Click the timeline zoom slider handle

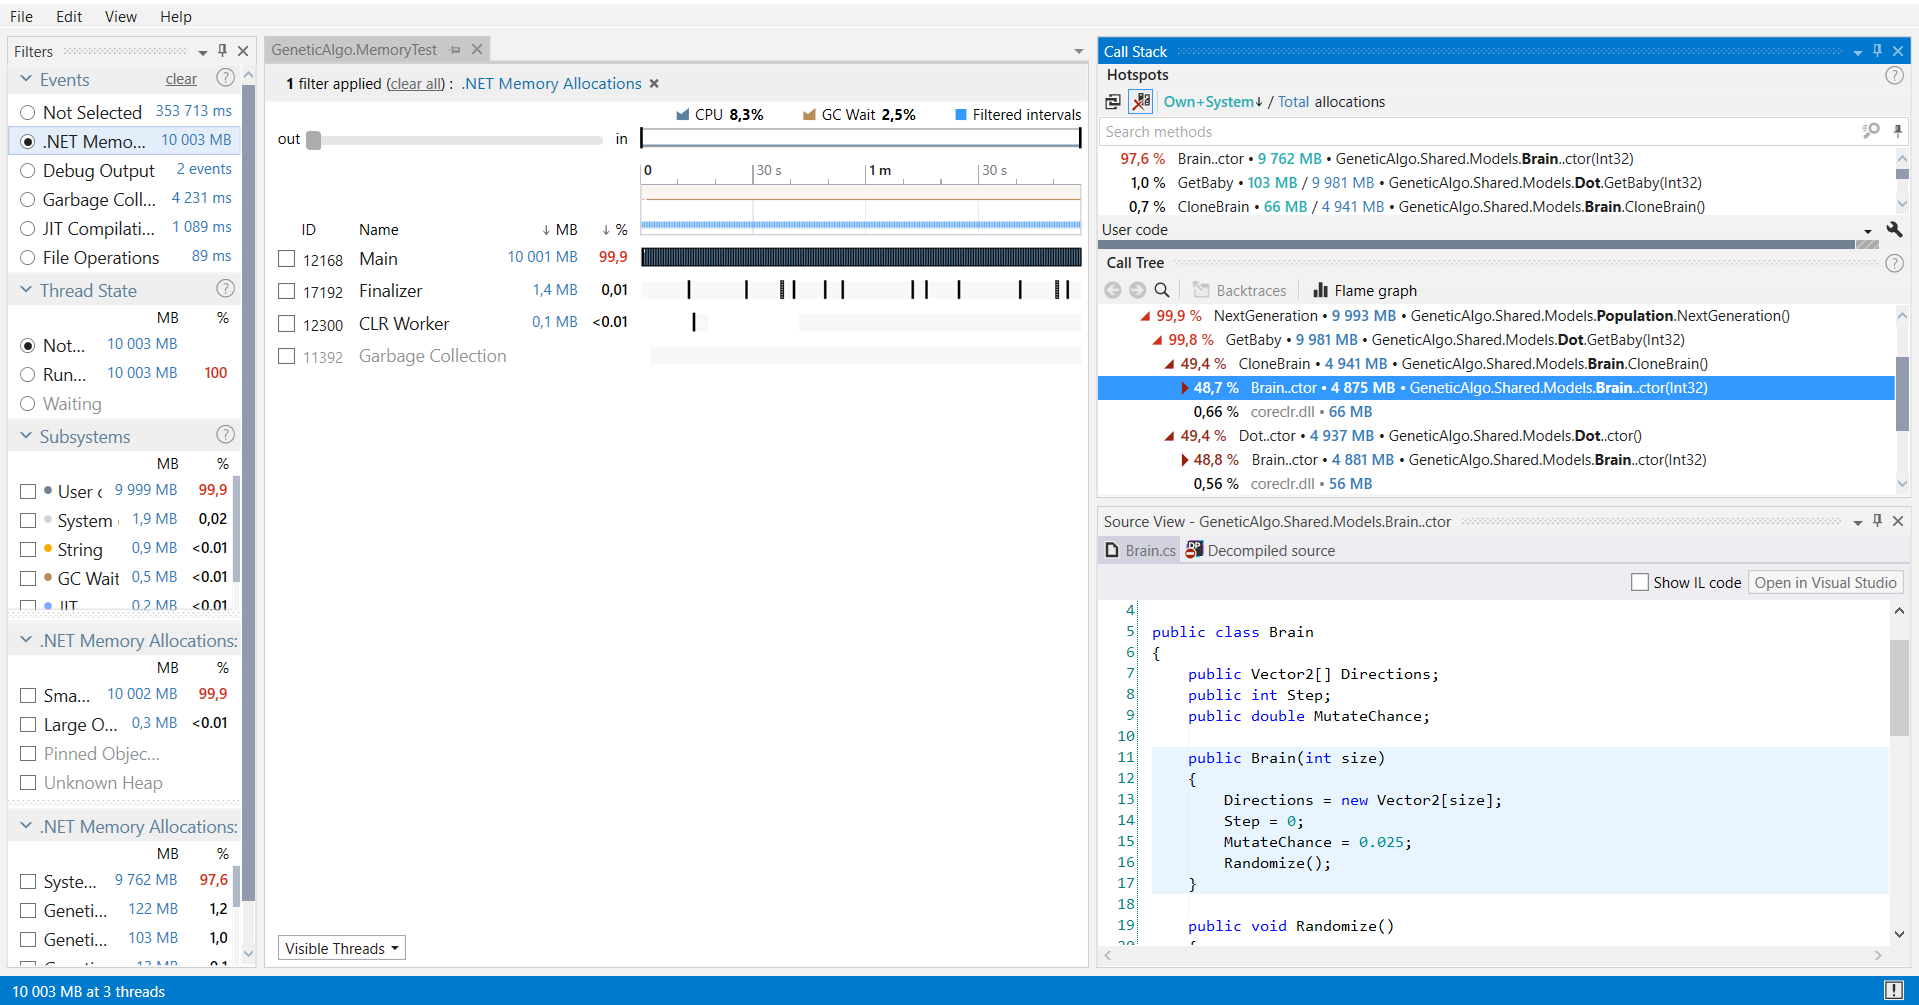click(x=314, y=140)
